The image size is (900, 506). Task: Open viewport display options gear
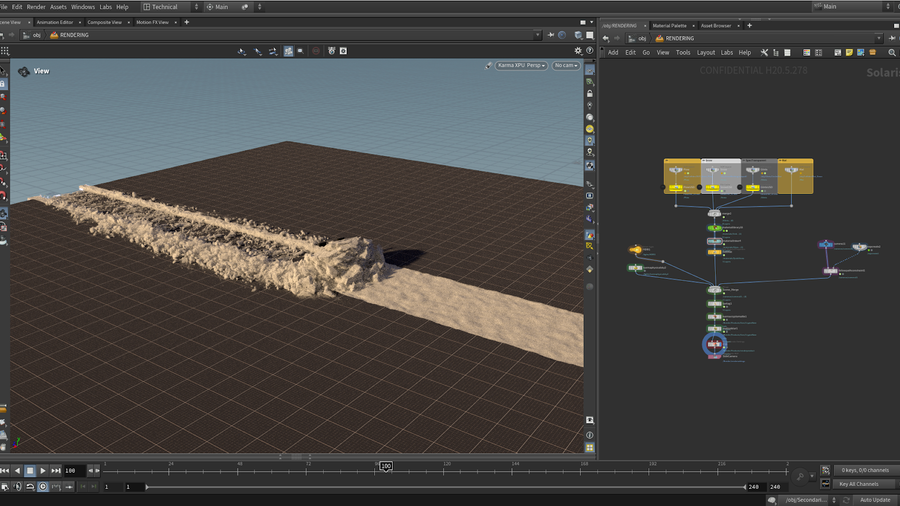click(x=578, y=51)
